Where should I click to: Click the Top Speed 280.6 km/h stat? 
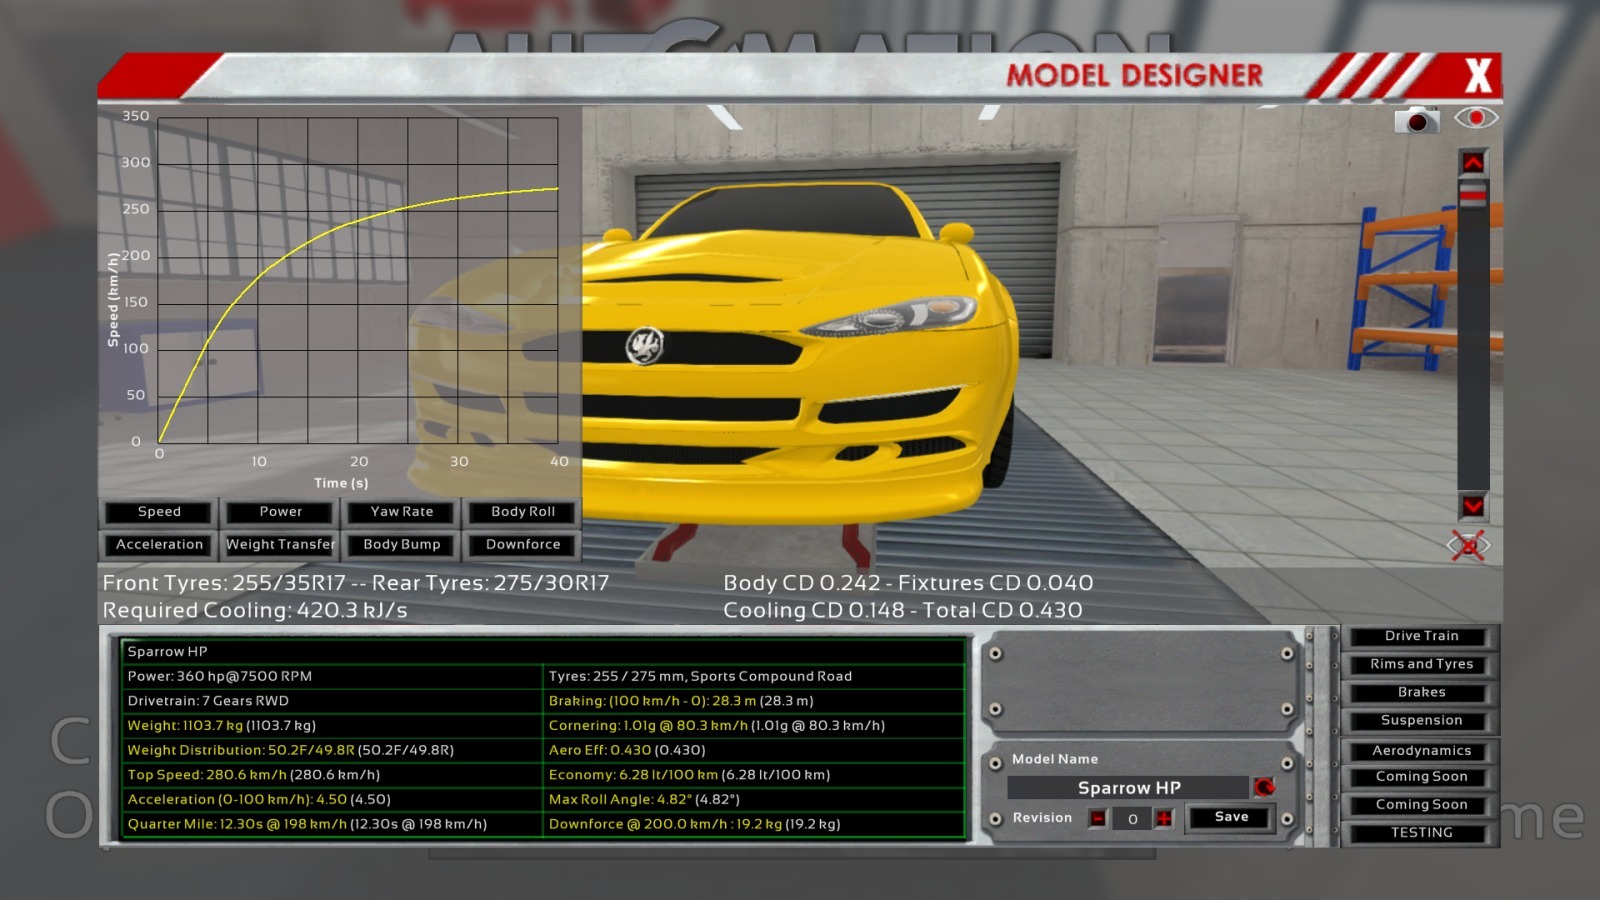tap(331, 775)
